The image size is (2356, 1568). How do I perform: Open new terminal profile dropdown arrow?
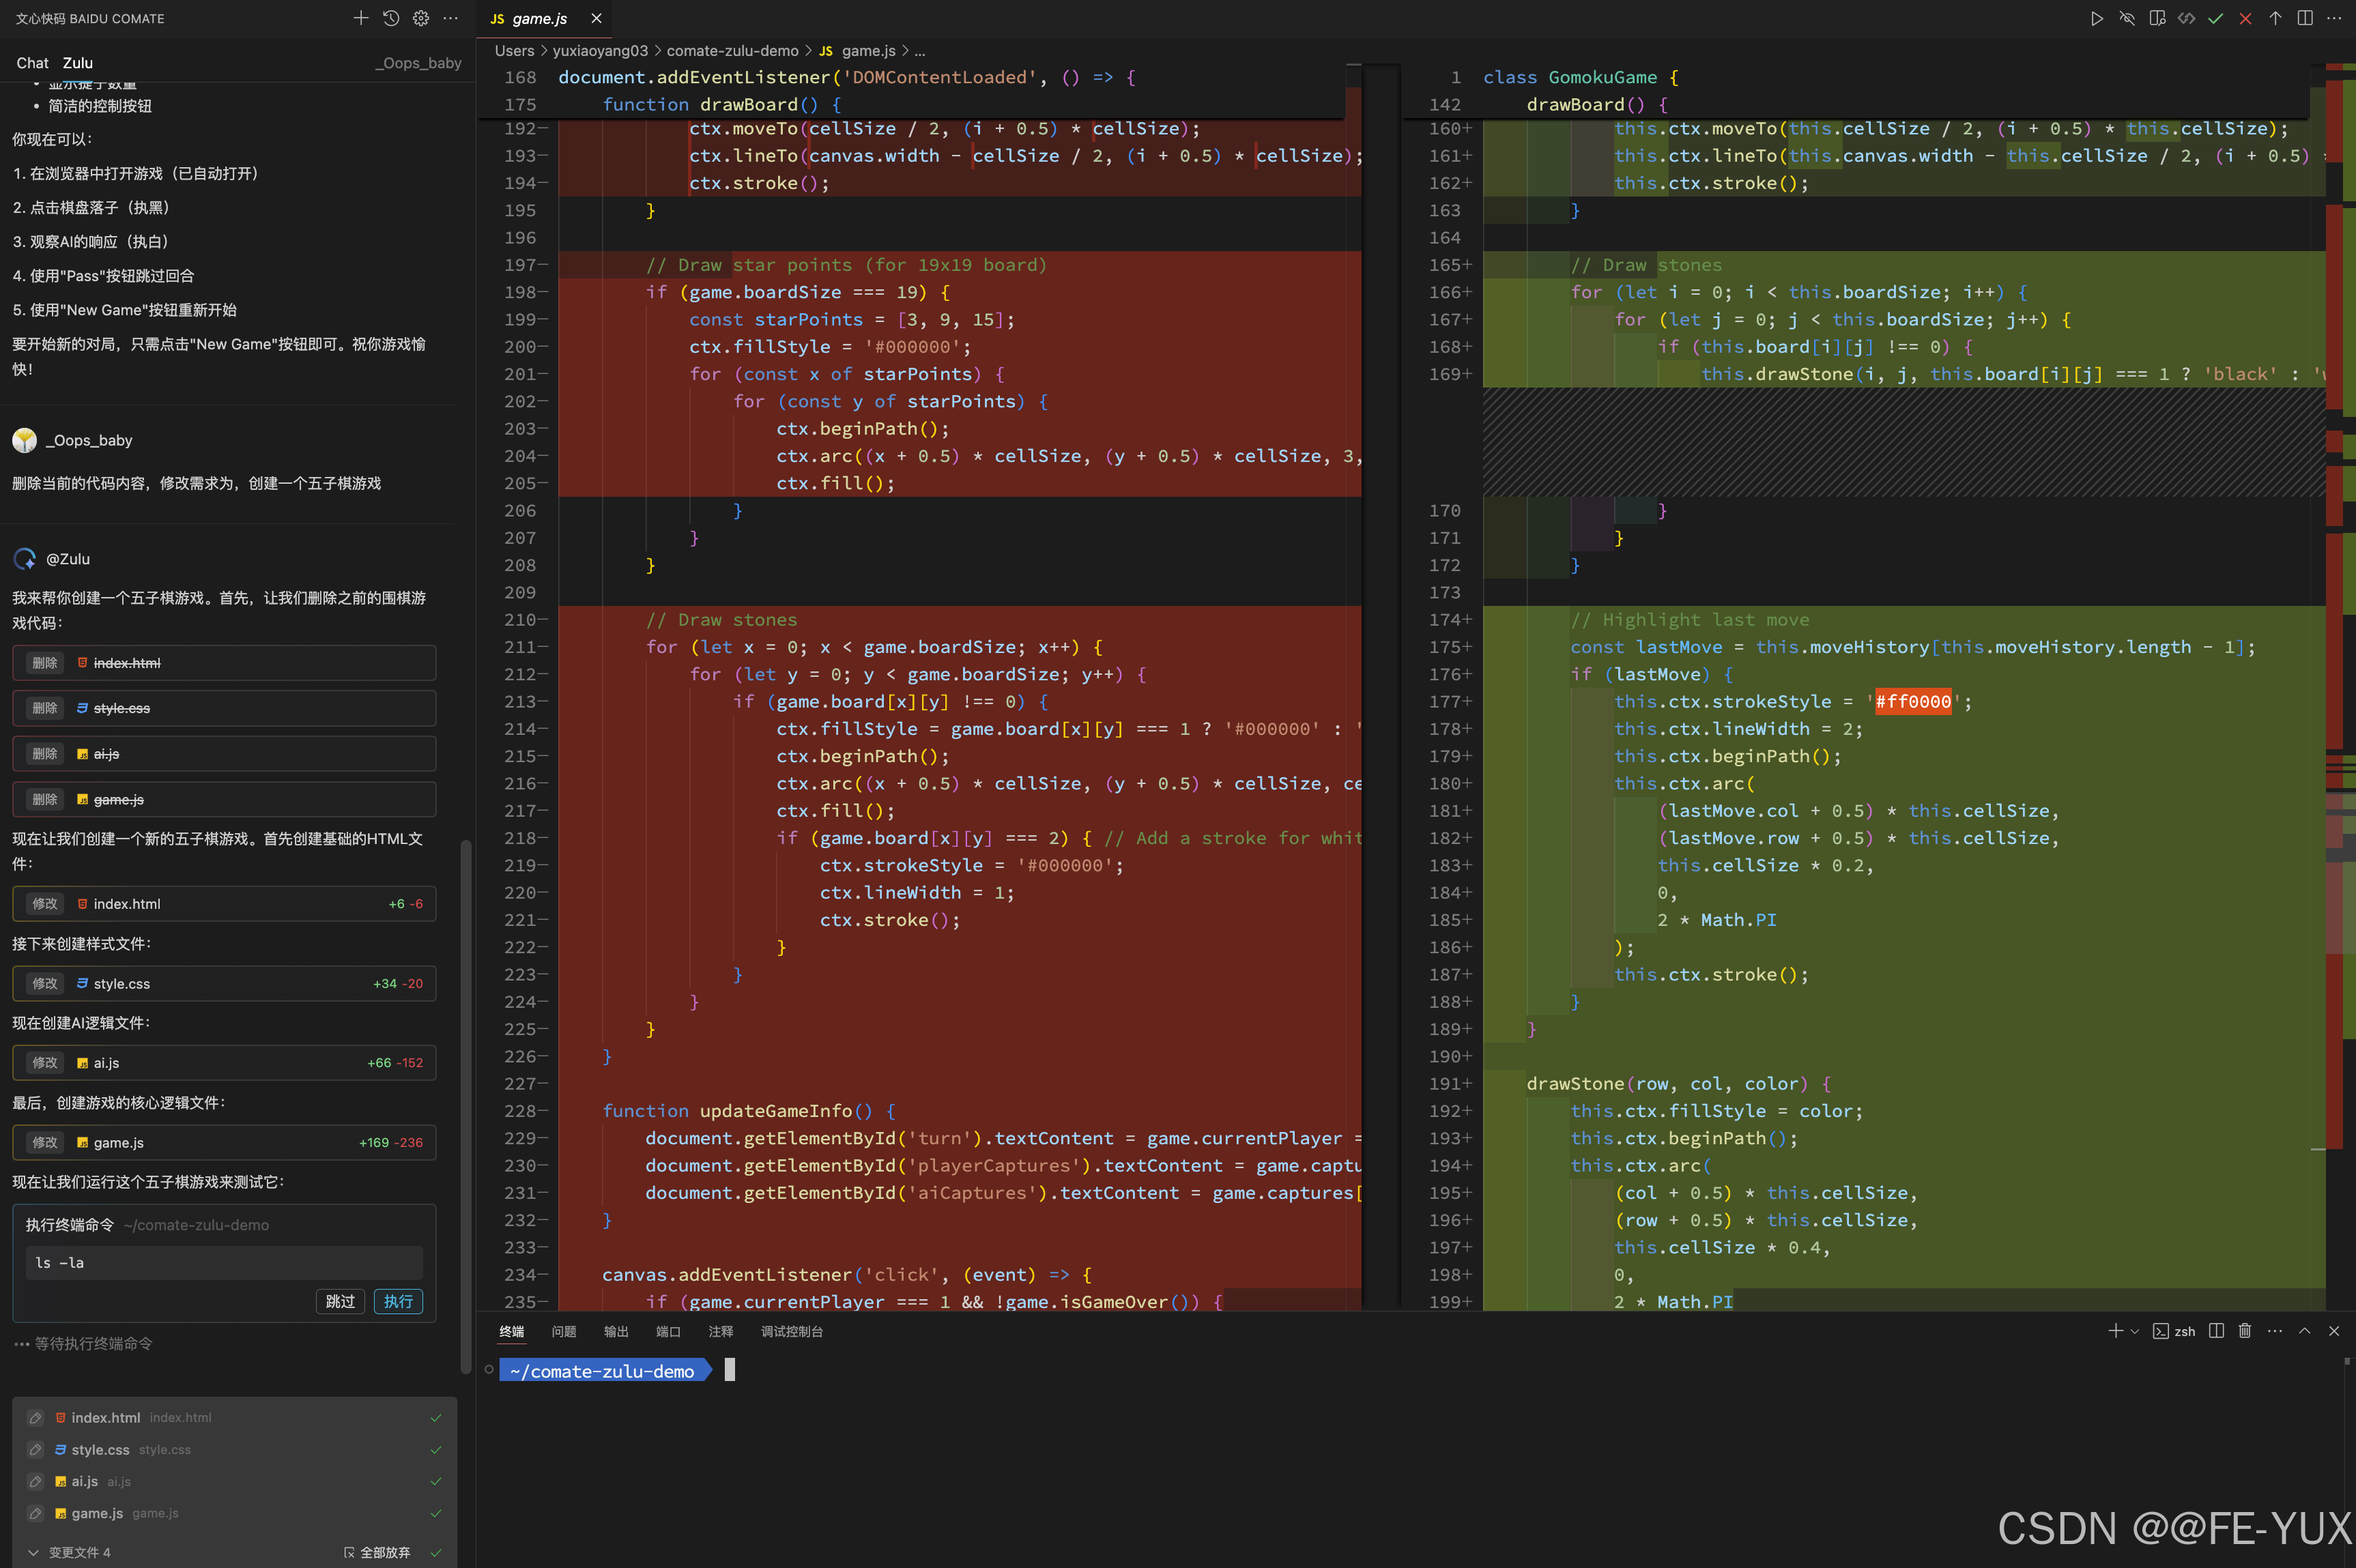2134,1331
